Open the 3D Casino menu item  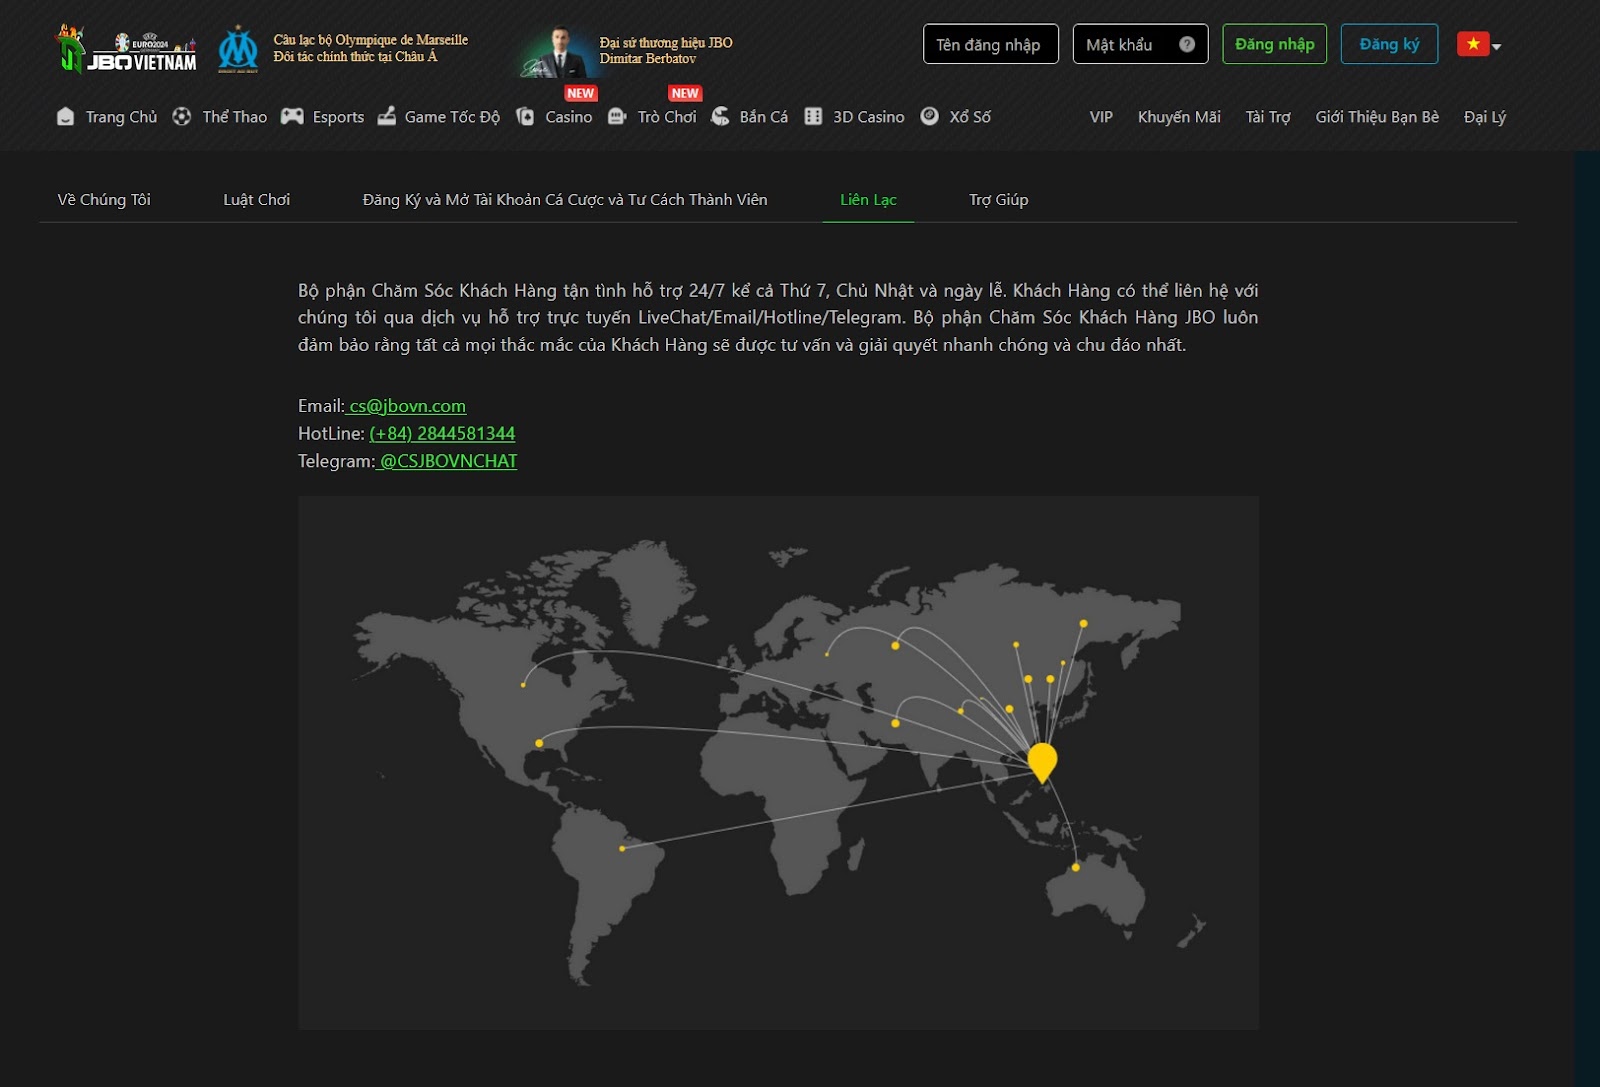coord(869,117)
